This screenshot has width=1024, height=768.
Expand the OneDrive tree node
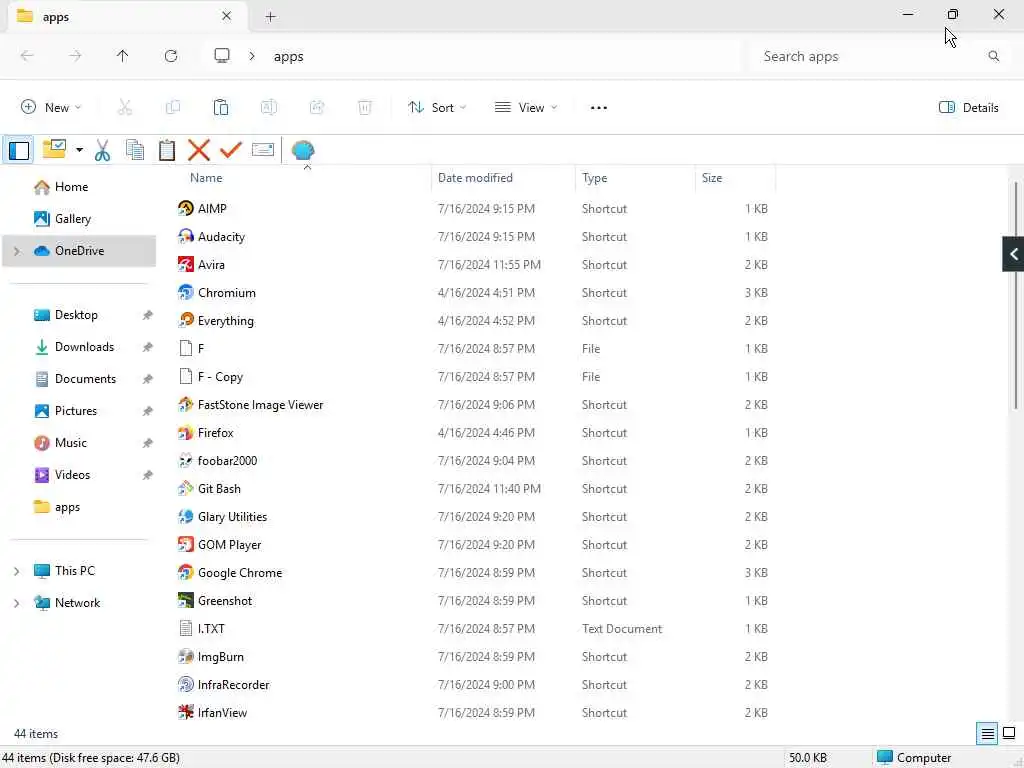point(17,251)
